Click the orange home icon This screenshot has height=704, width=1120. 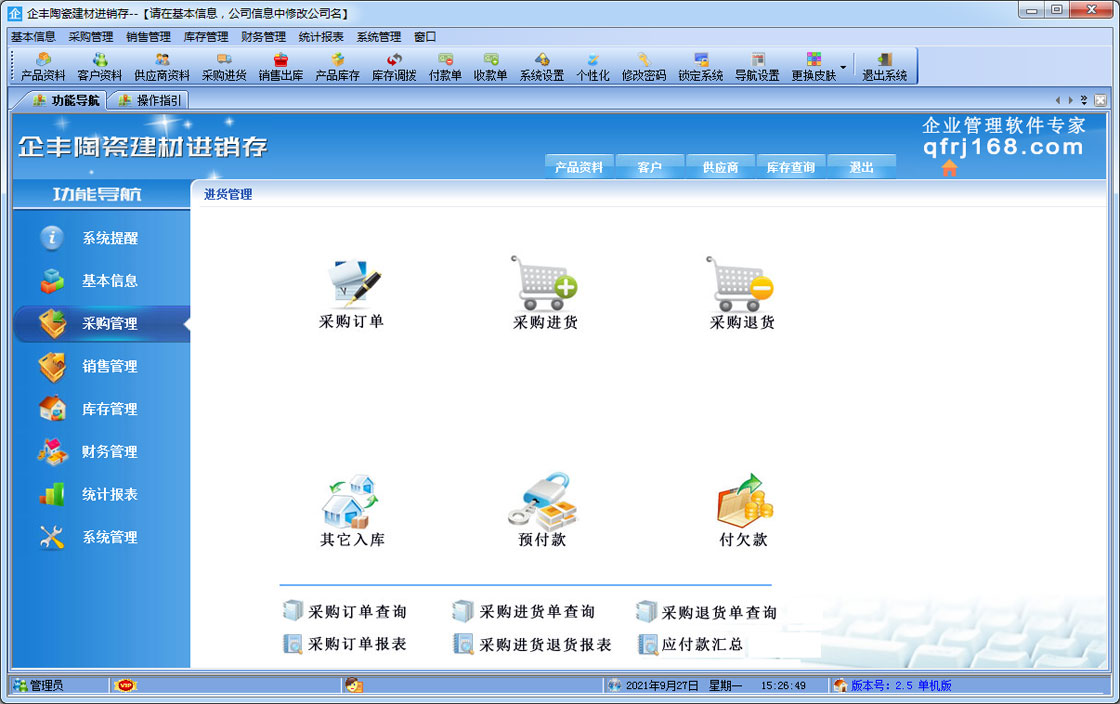click(x=949, y=168)
